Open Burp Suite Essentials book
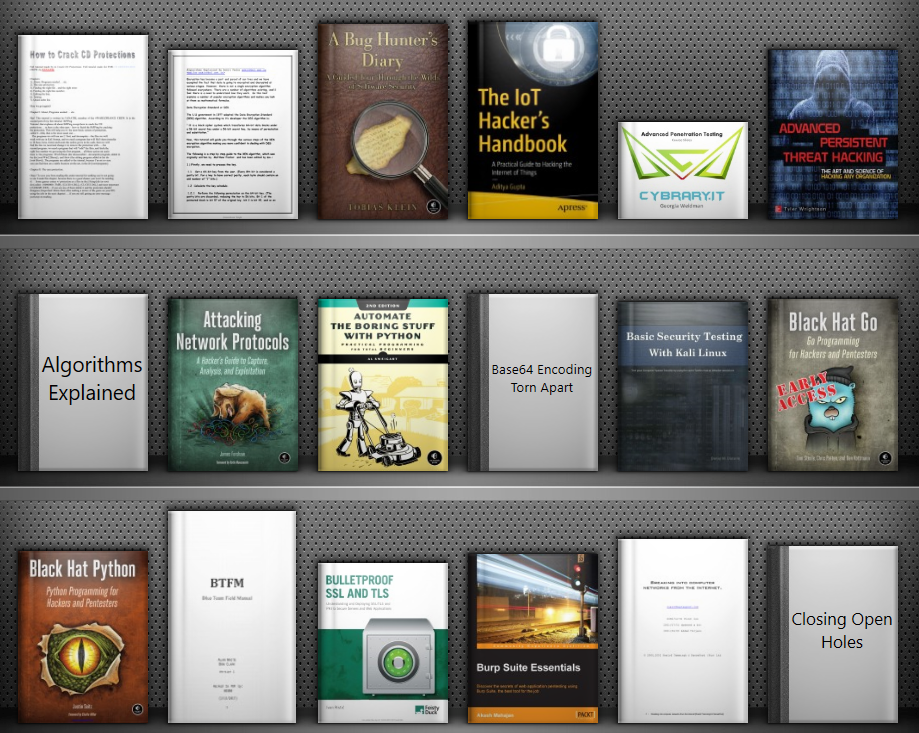The height and width of the screenshot is (733, 919). [x=533, y=638]
